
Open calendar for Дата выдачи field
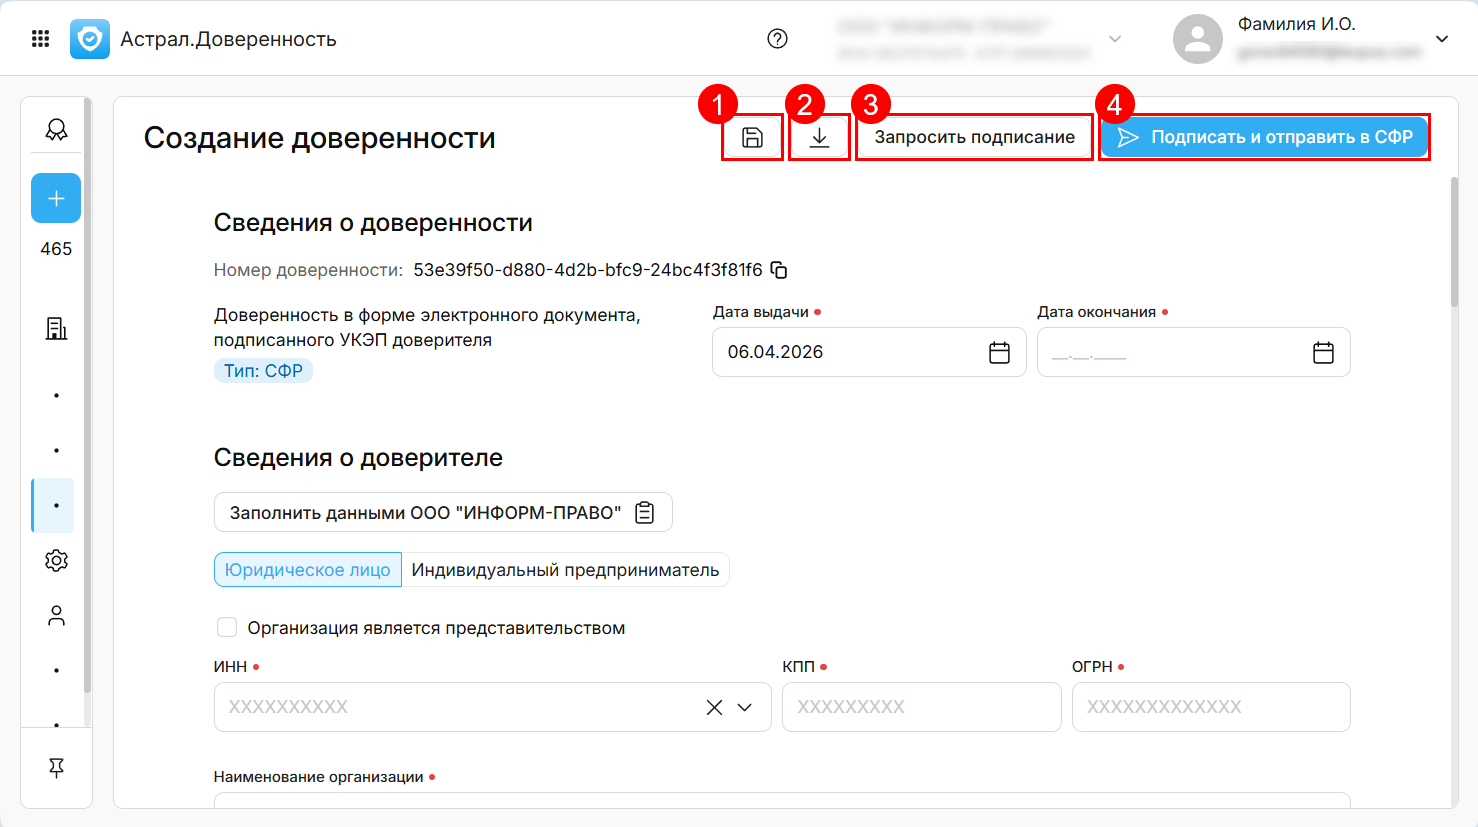coord(999,352)
